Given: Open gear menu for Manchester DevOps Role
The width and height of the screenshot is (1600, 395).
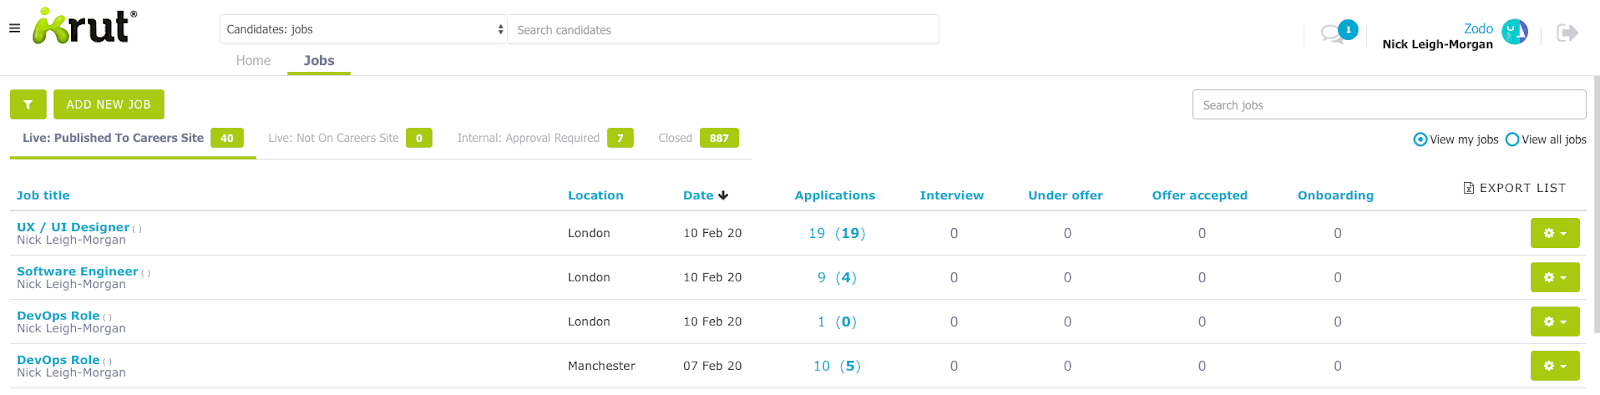Looking at the screenshot, I should 1555,366.
